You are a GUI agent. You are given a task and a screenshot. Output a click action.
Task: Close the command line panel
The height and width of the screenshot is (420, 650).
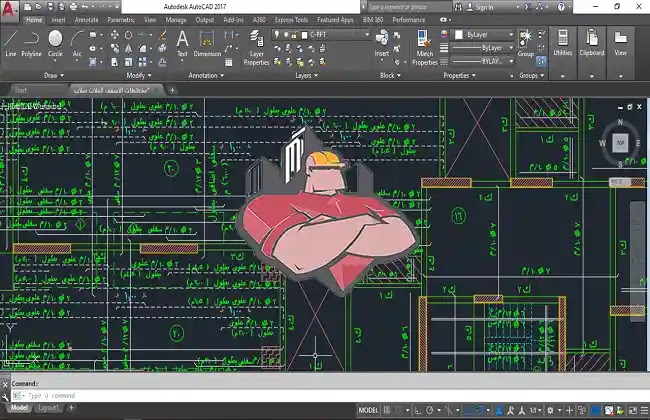coord(5,384)
